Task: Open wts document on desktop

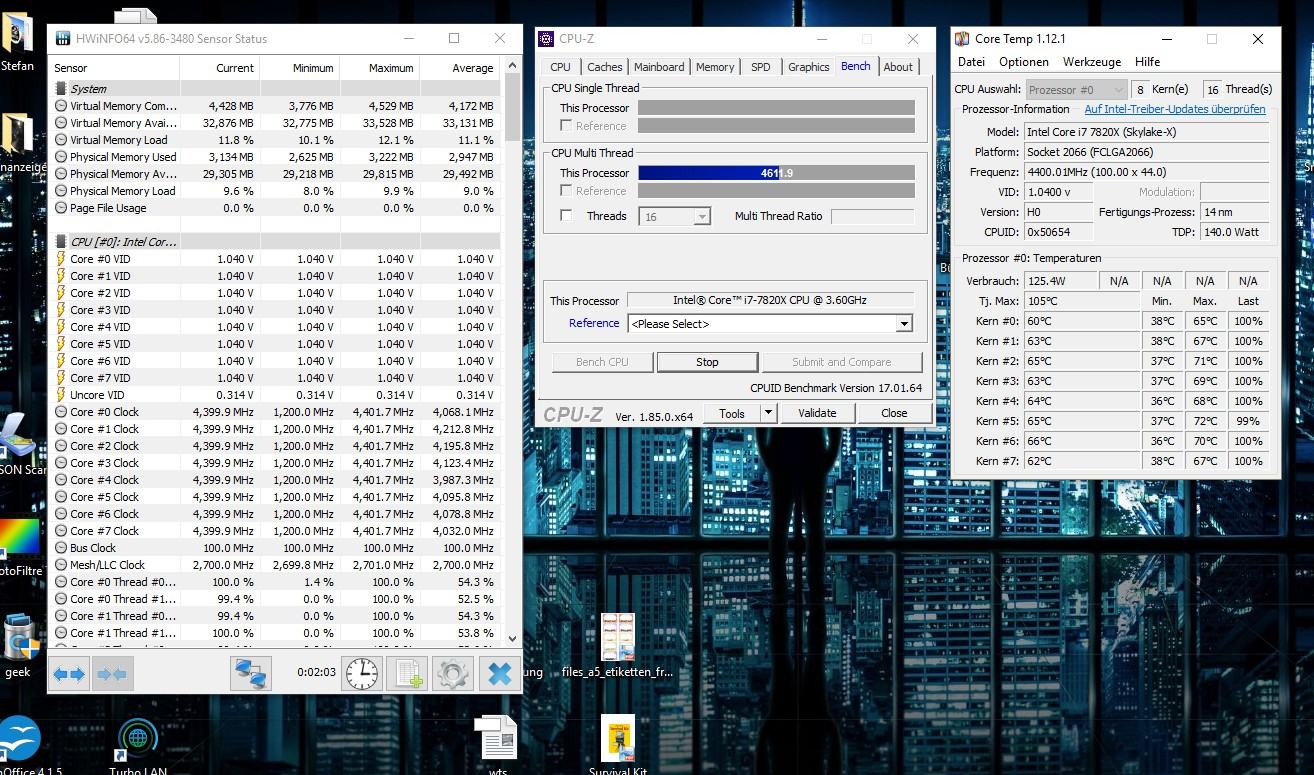Action: [x=496, y=745]
